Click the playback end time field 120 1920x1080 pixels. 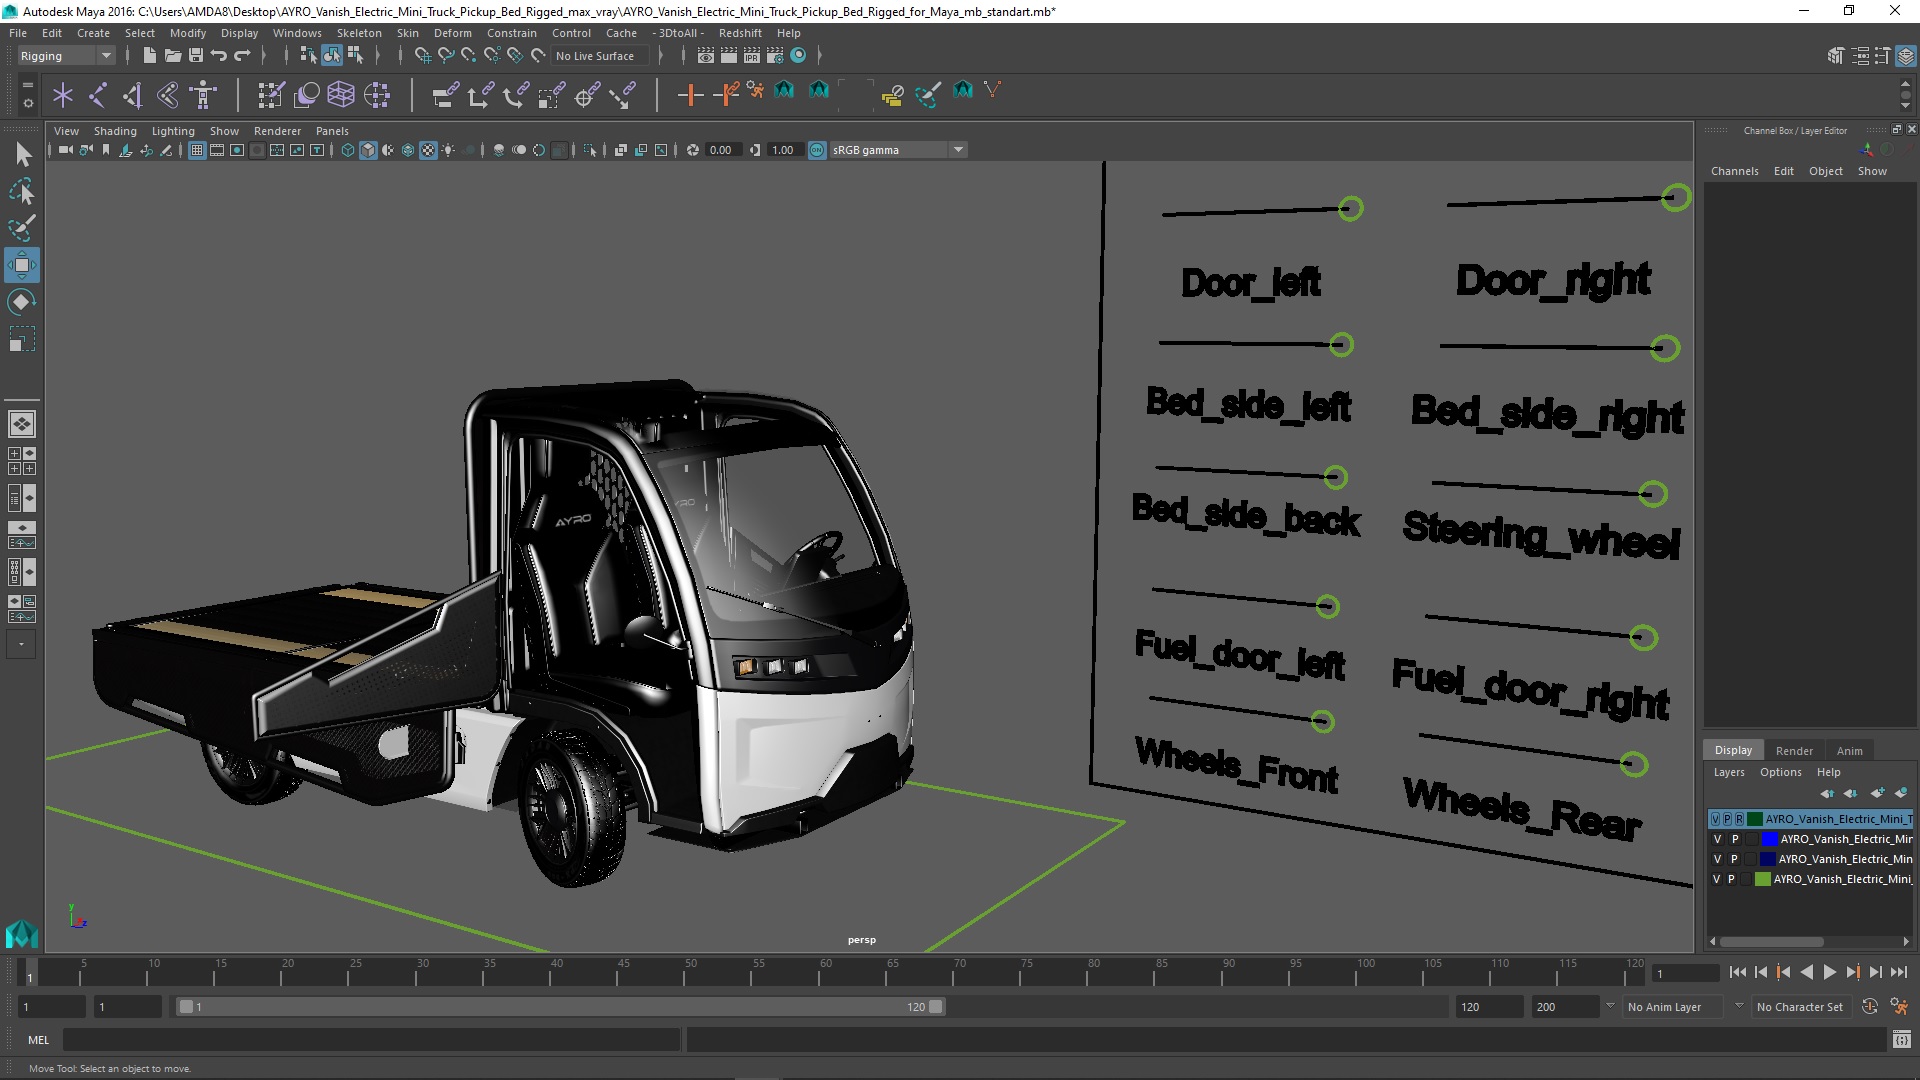1488,1007
